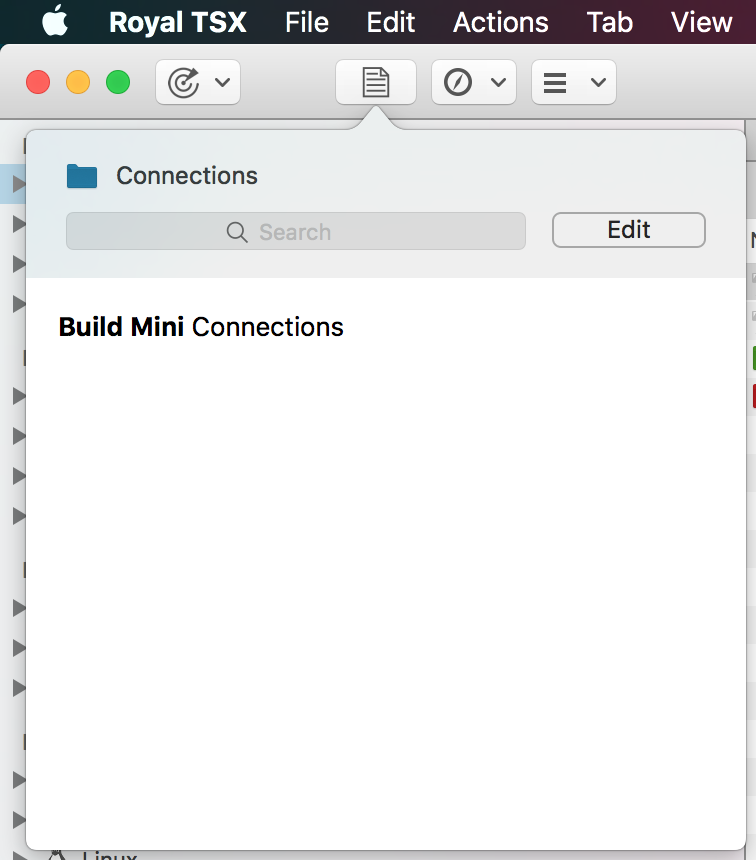Close the window with the red button

pyautogui.click(x=38, y=82)
